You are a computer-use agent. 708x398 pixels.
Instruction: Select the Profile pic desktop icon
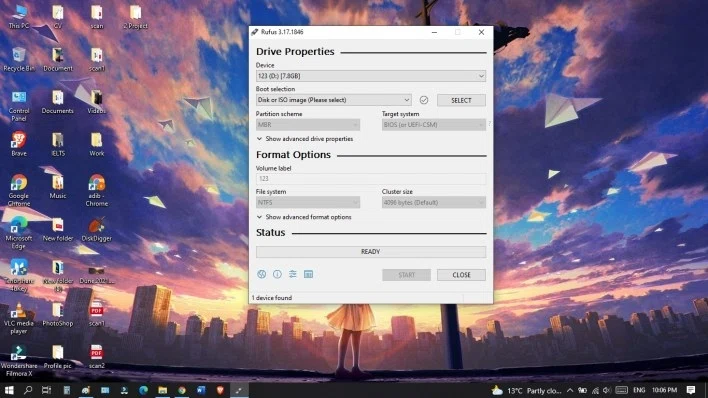[x=57, y=357]
